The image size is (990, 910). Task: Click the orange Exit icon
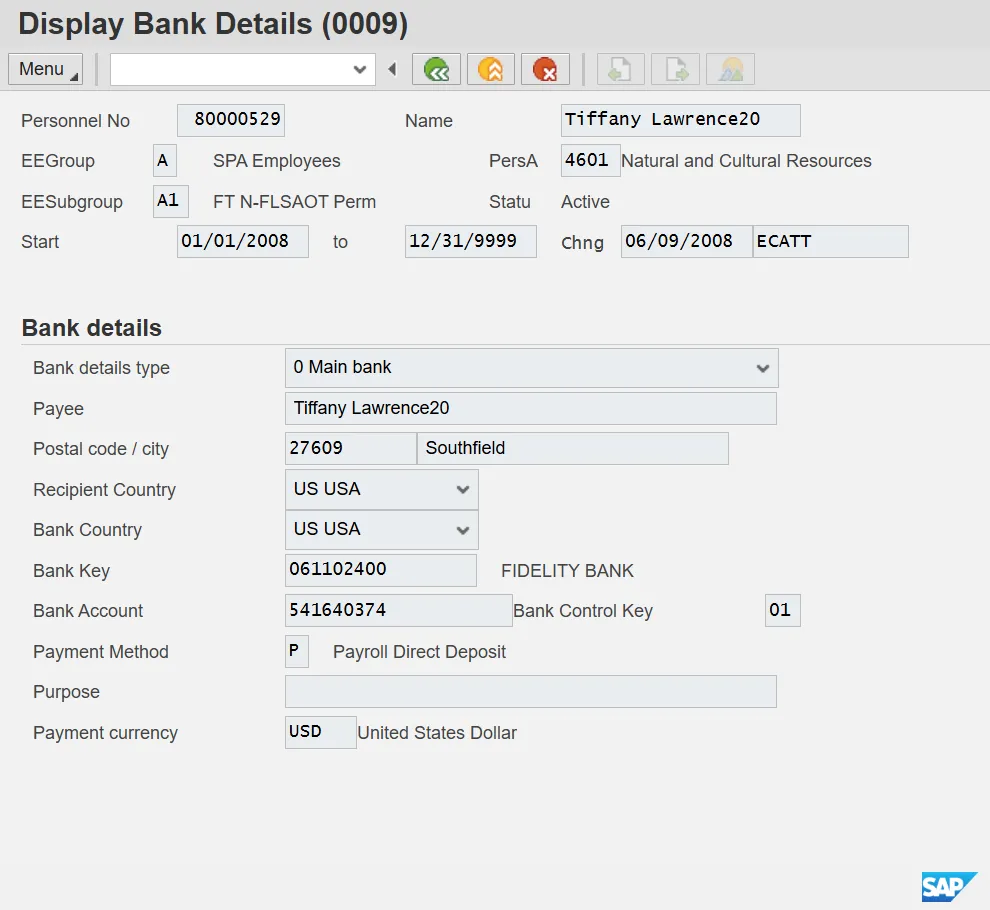click(x=490, y=70)
